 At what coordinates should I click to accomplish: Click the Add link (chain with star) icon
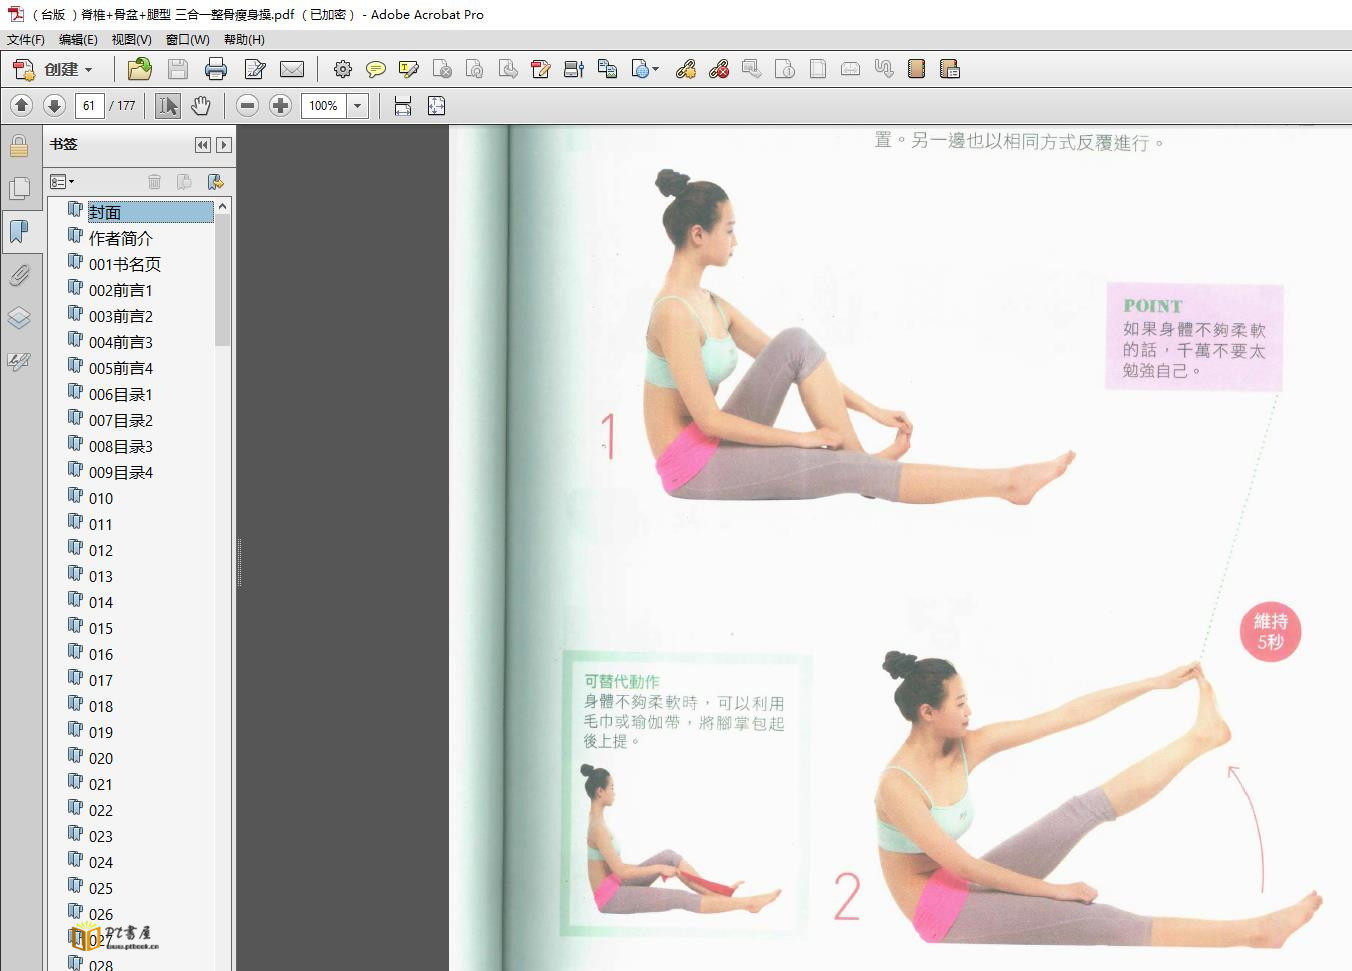pos(686,69)
